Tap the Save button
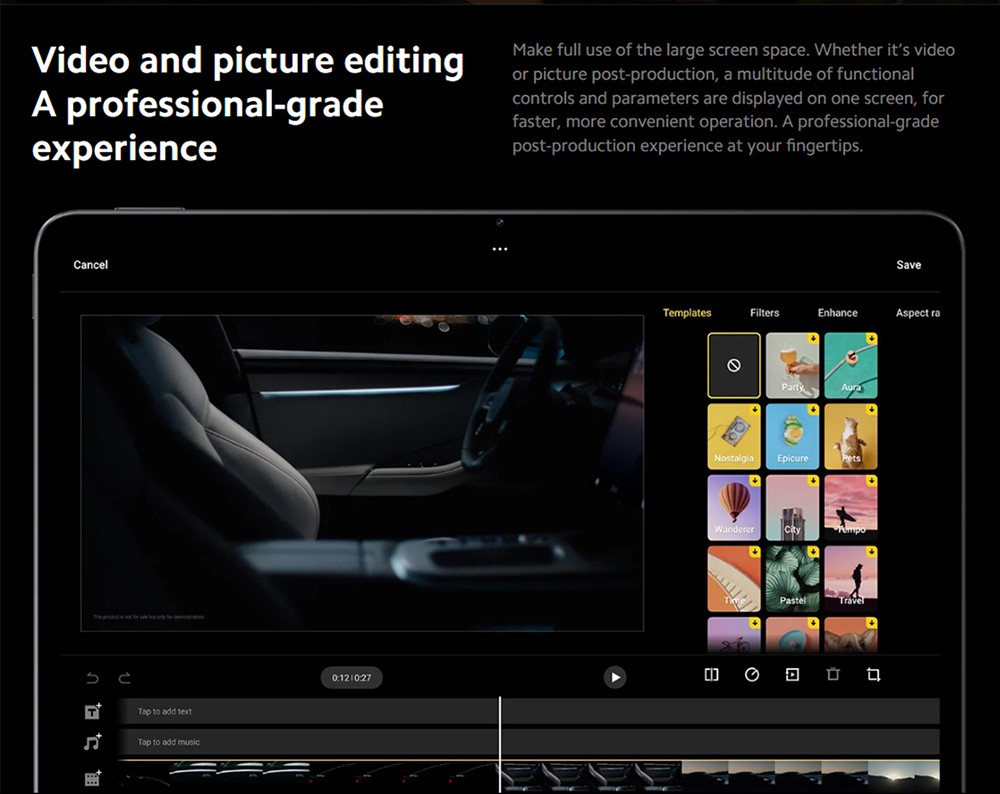This screenshot has width=1000, height=794. pyautogui.click(x=908, y=265)
